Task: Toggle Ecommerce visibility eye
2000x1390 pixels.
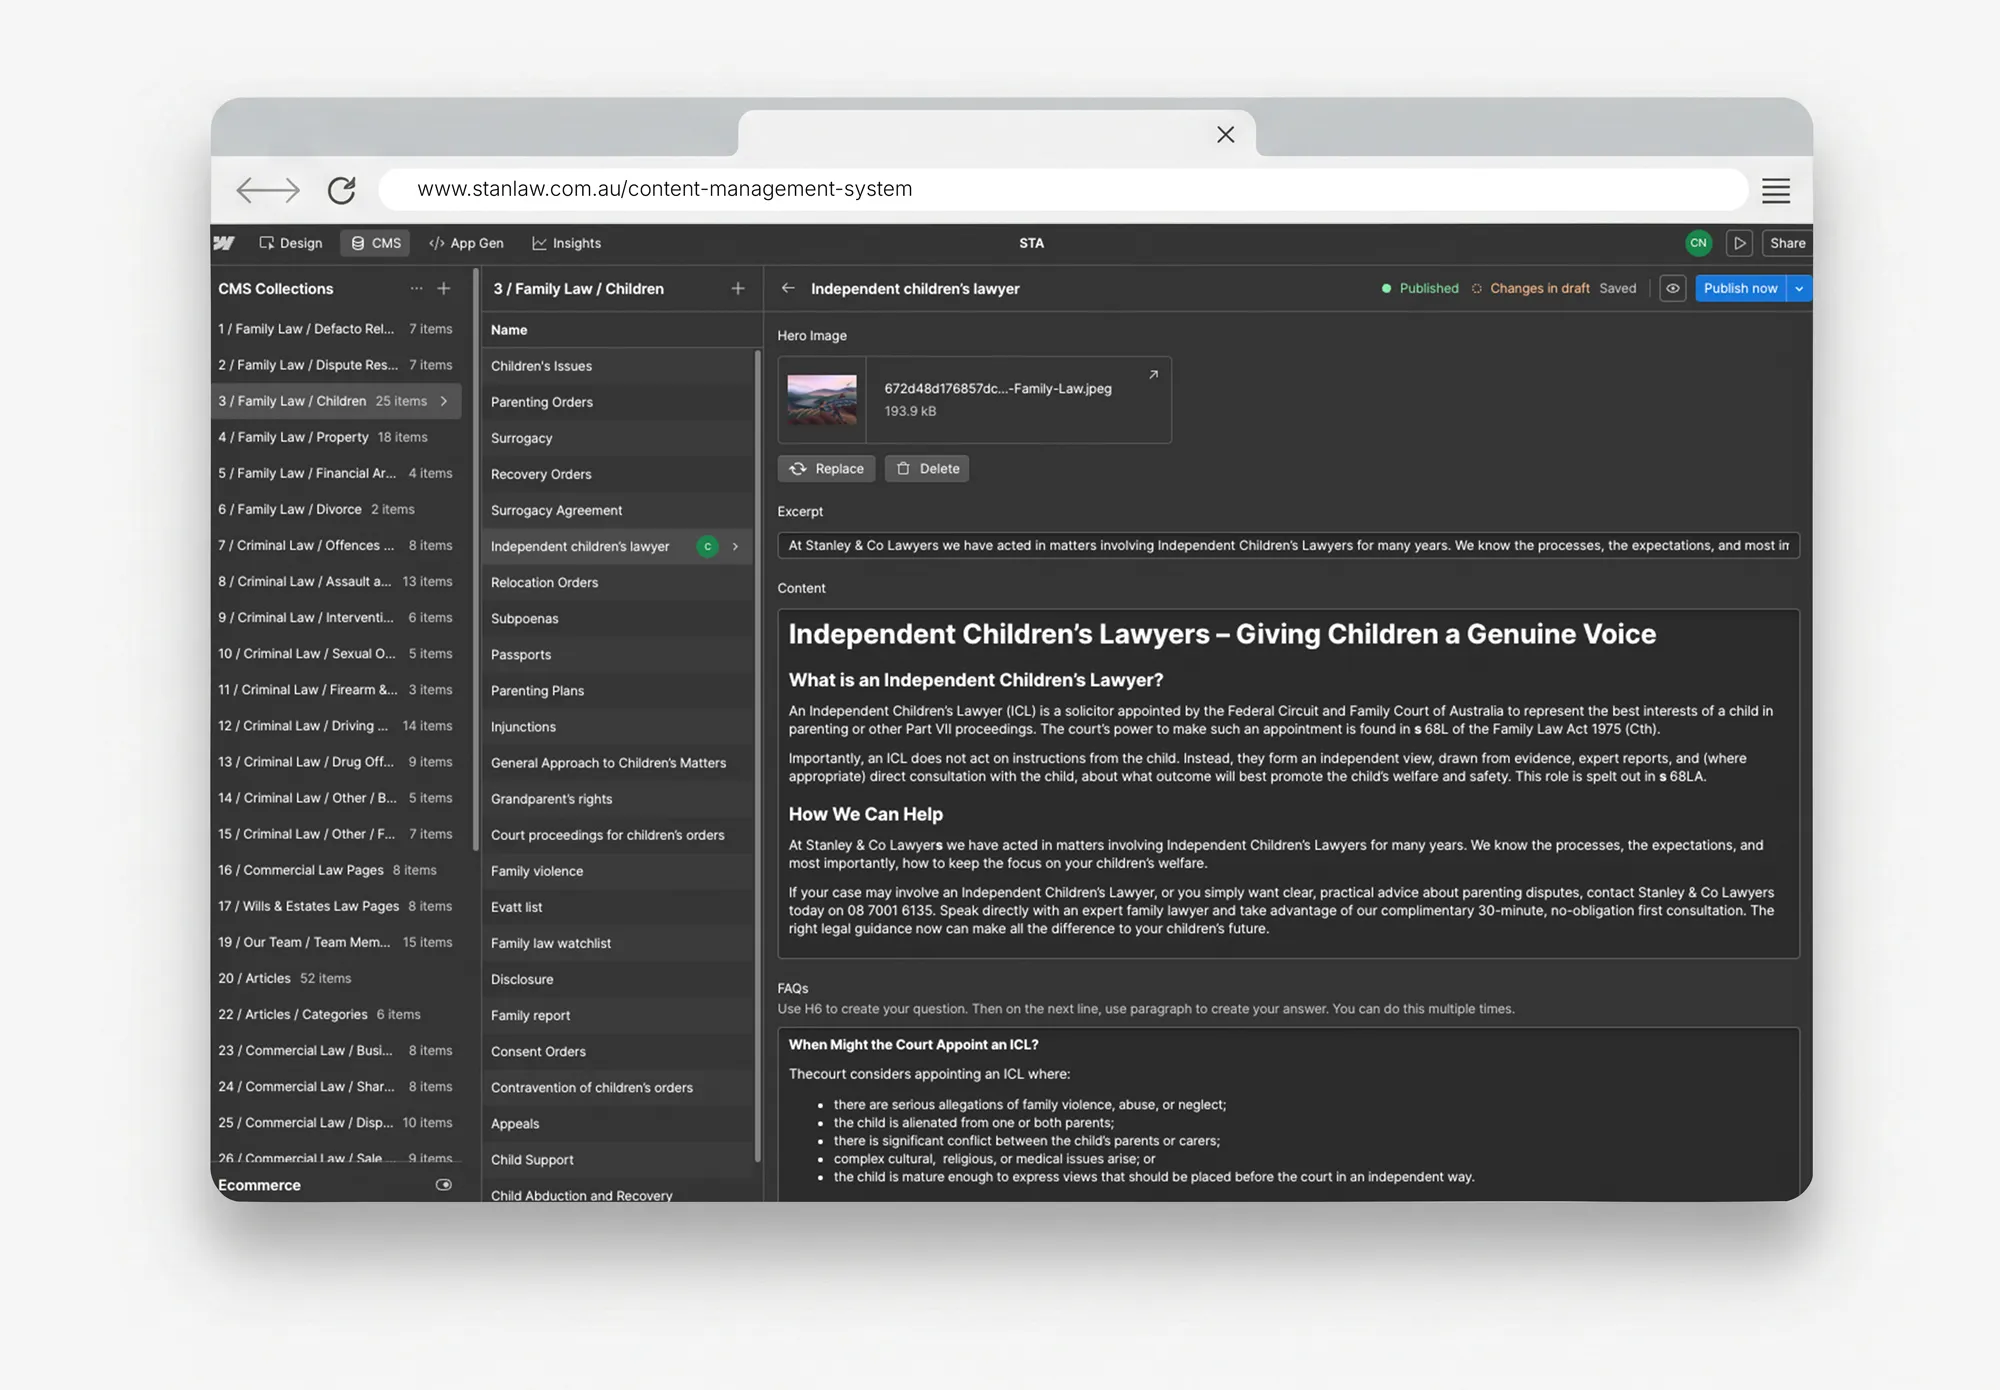Action: tap(444, 1185)
